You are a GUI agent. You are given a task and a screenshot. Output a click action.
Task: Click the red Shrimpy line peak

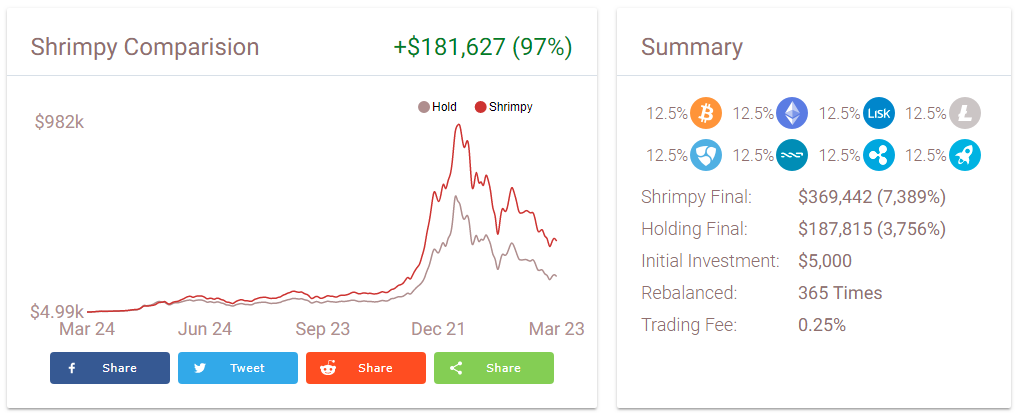click(459, 125)
